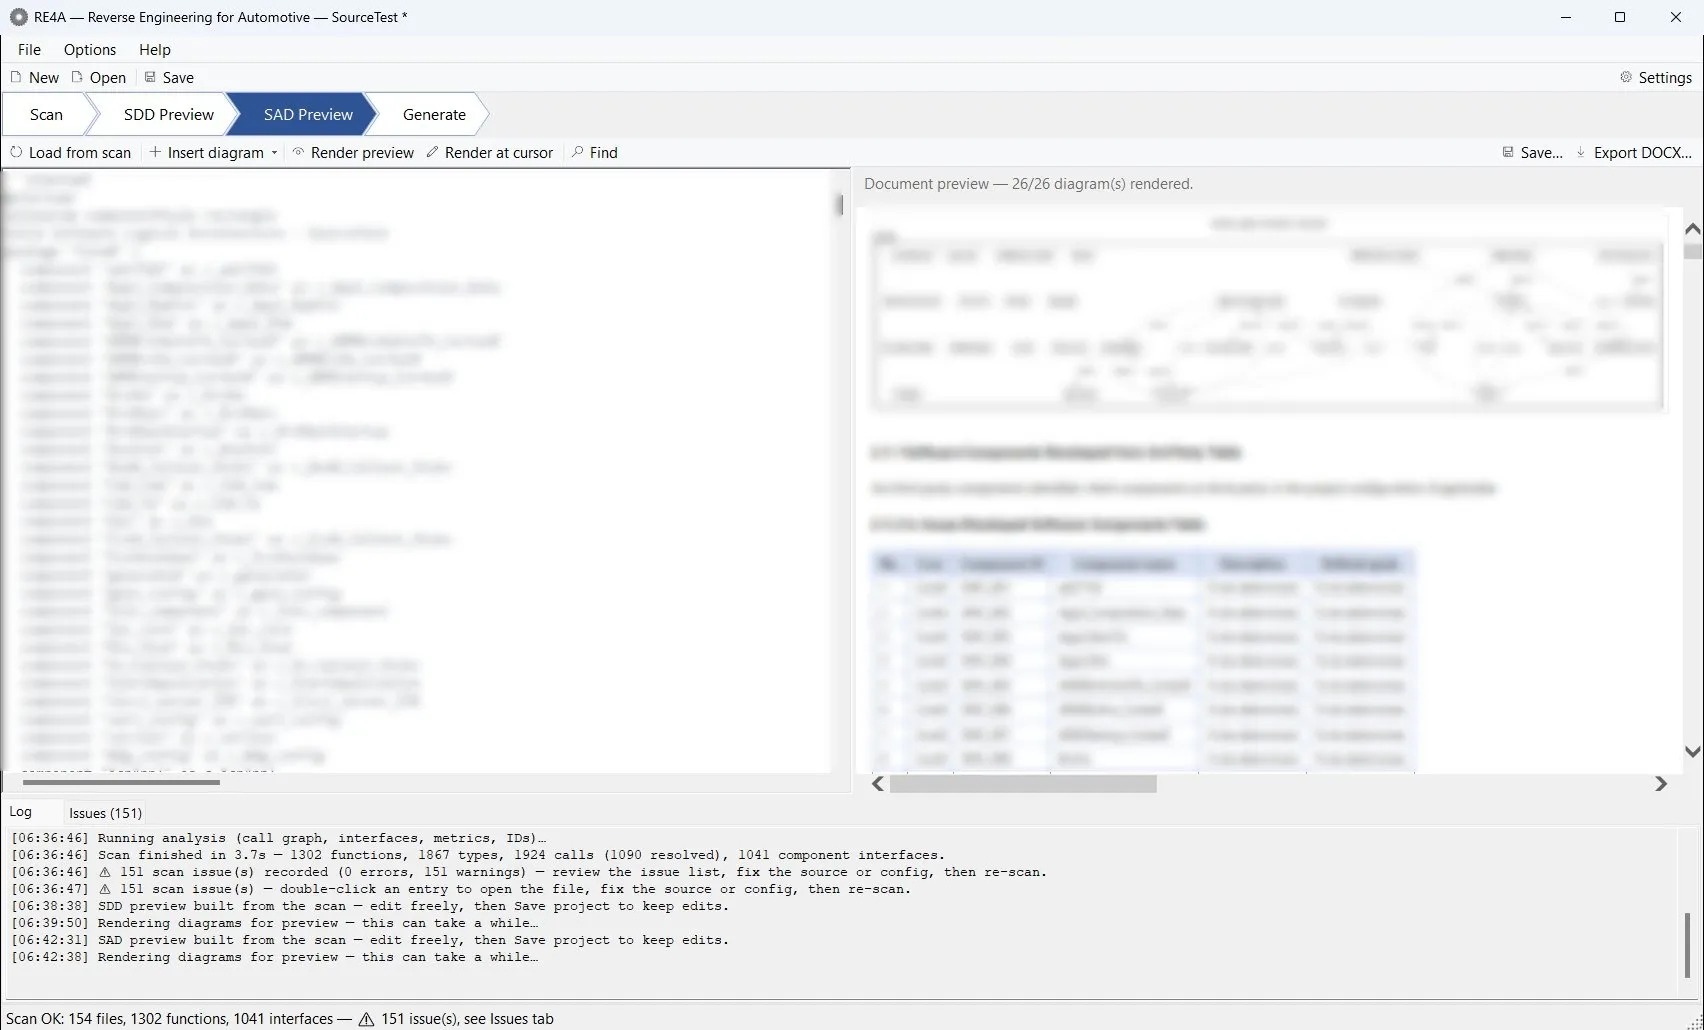Click the Open folder icon
1704x1030 pixels.
pyautogui.click(x=77, y=77)
